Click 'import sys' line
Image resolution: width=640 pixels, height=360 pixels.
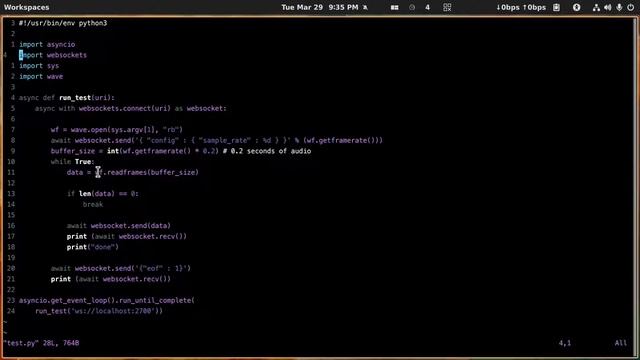39,65
